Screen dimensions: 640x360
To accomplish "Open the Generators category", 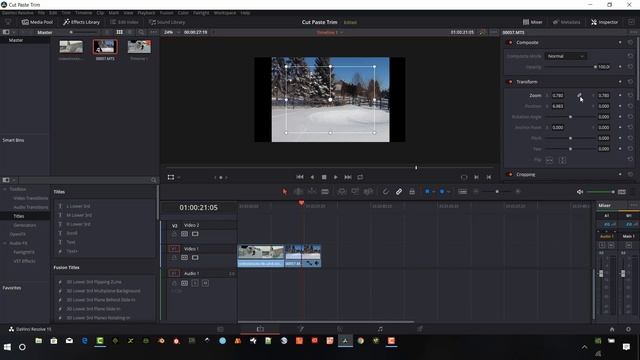I will tap(24, 225).
